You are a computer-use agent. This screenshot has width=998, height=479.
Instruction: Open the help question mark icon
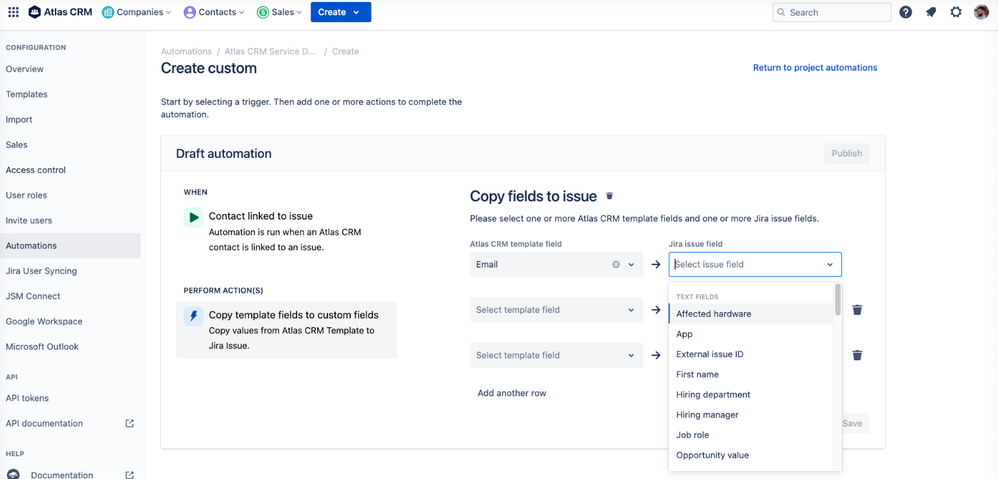tap(906, 12)
